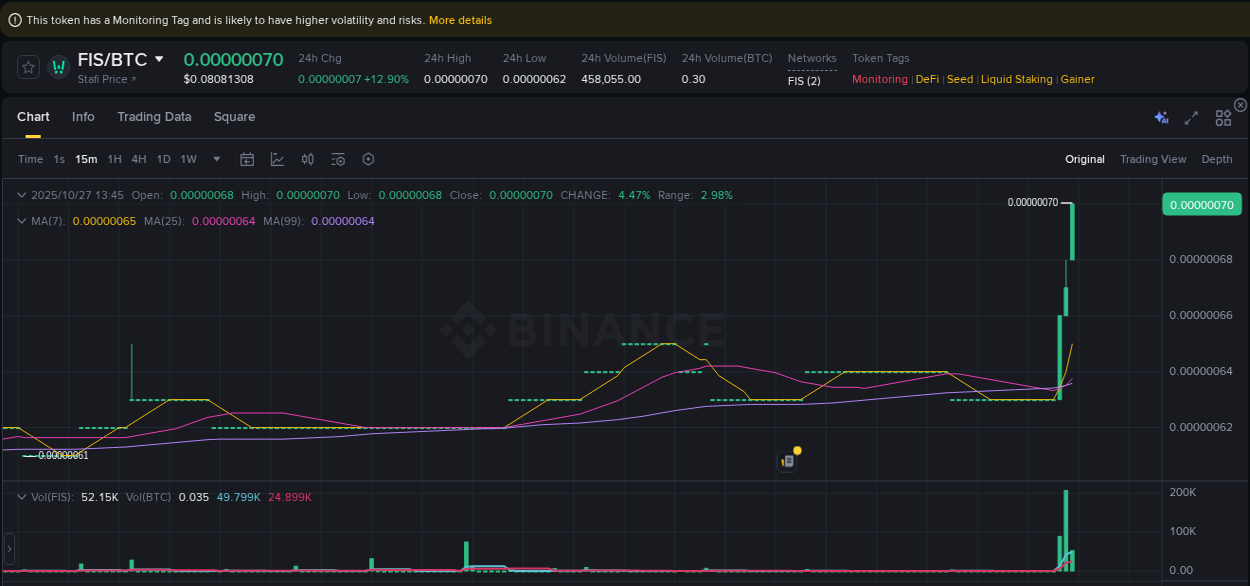Open the FIS/BTC pair selector dropdown
Viewport: 1250px width, 586px height.
pos(121,59)
